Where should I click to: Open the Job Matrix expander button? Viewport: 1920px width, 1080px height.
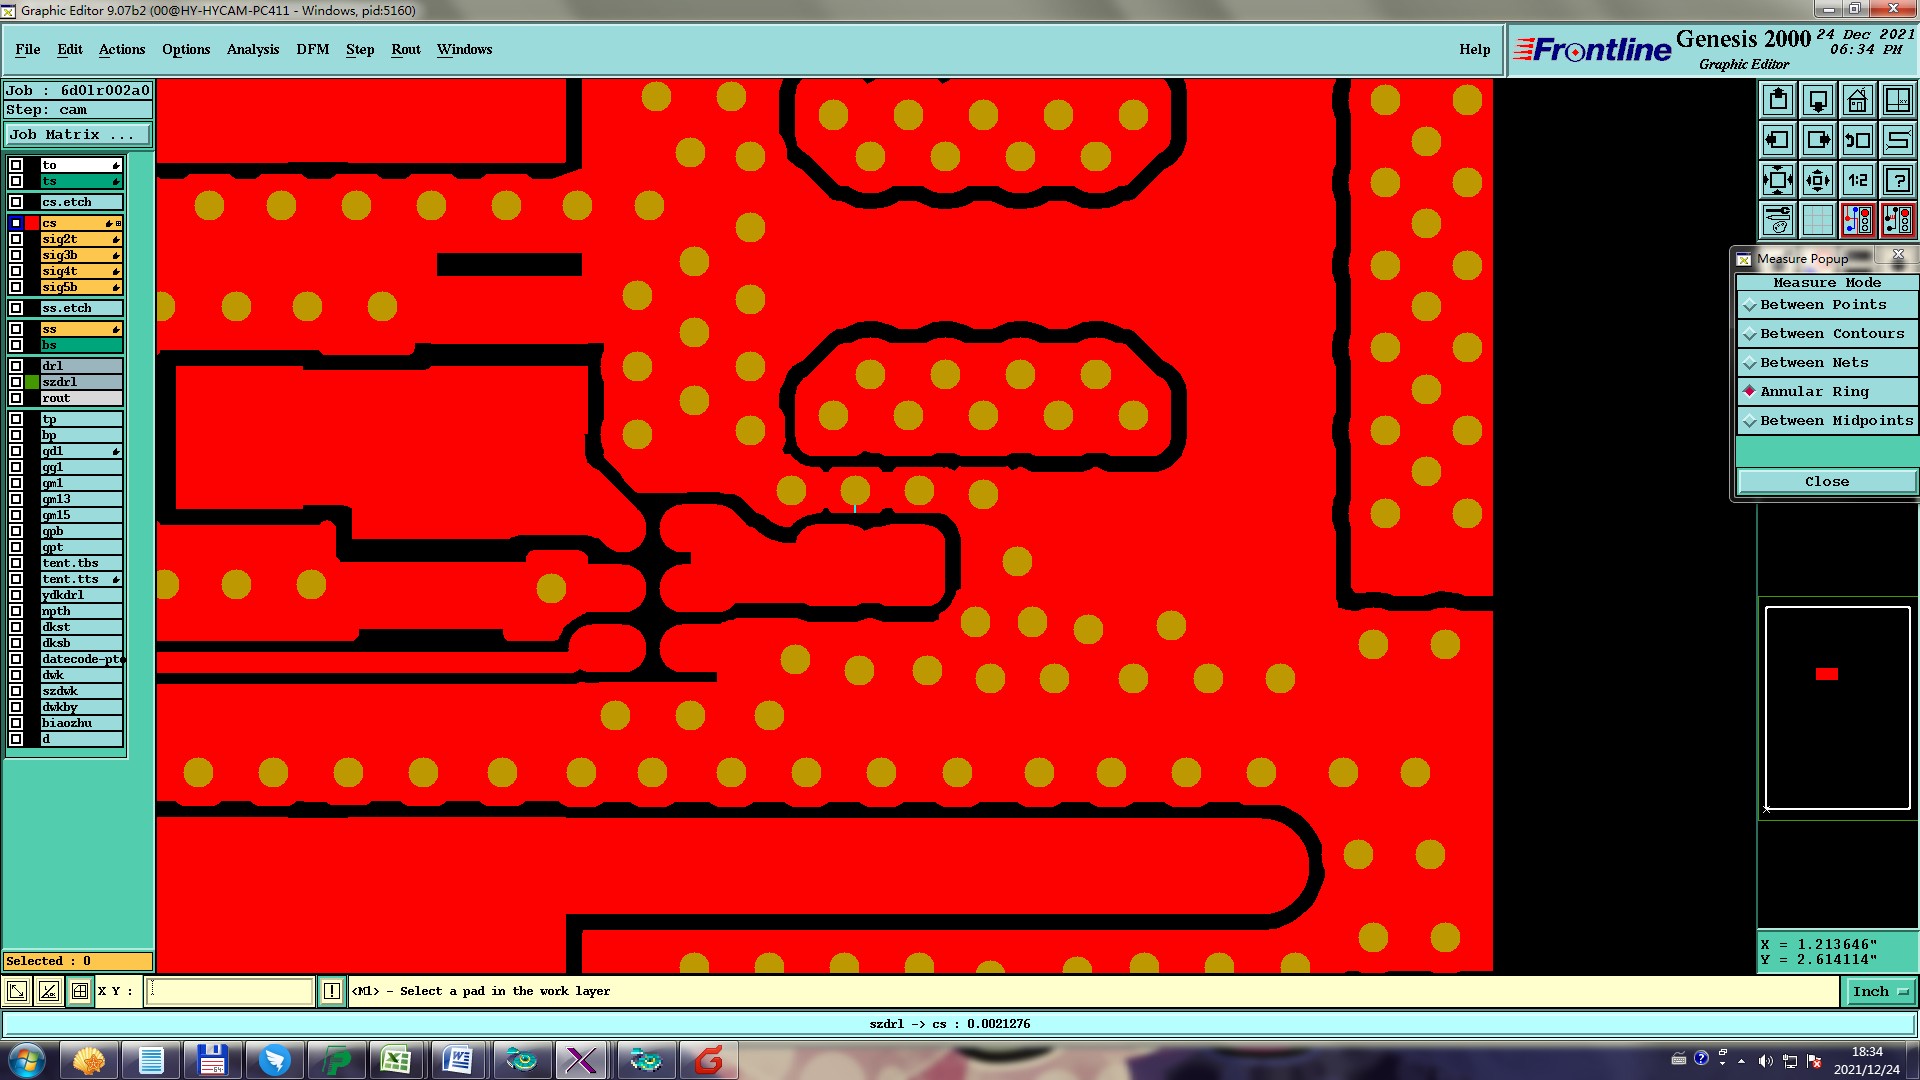click(x=78, y=135)
